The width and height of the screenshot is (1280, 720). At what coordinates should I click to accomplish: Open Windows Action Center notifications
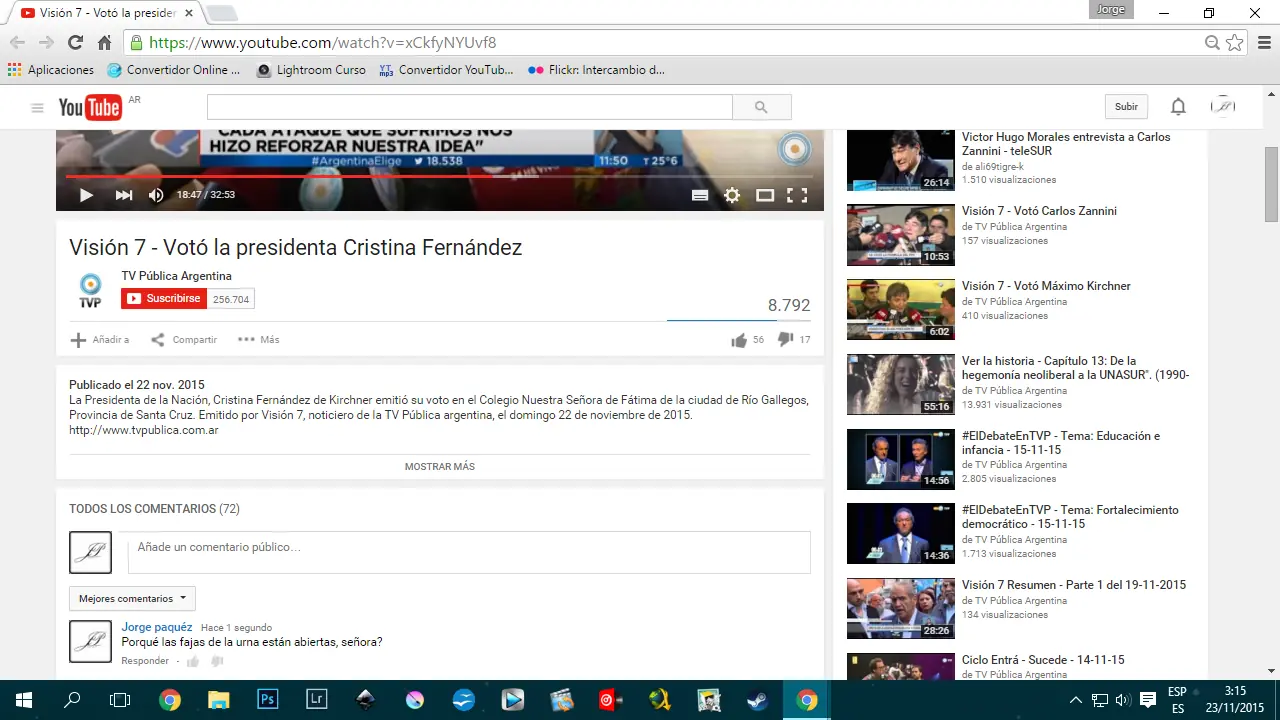tap(1148, 700)
